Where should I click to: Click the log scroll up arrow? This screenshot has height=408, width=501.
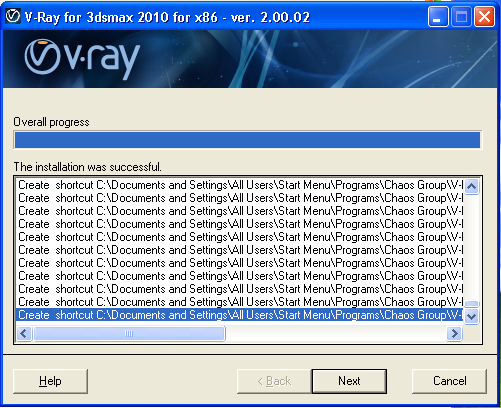(471, 186)
